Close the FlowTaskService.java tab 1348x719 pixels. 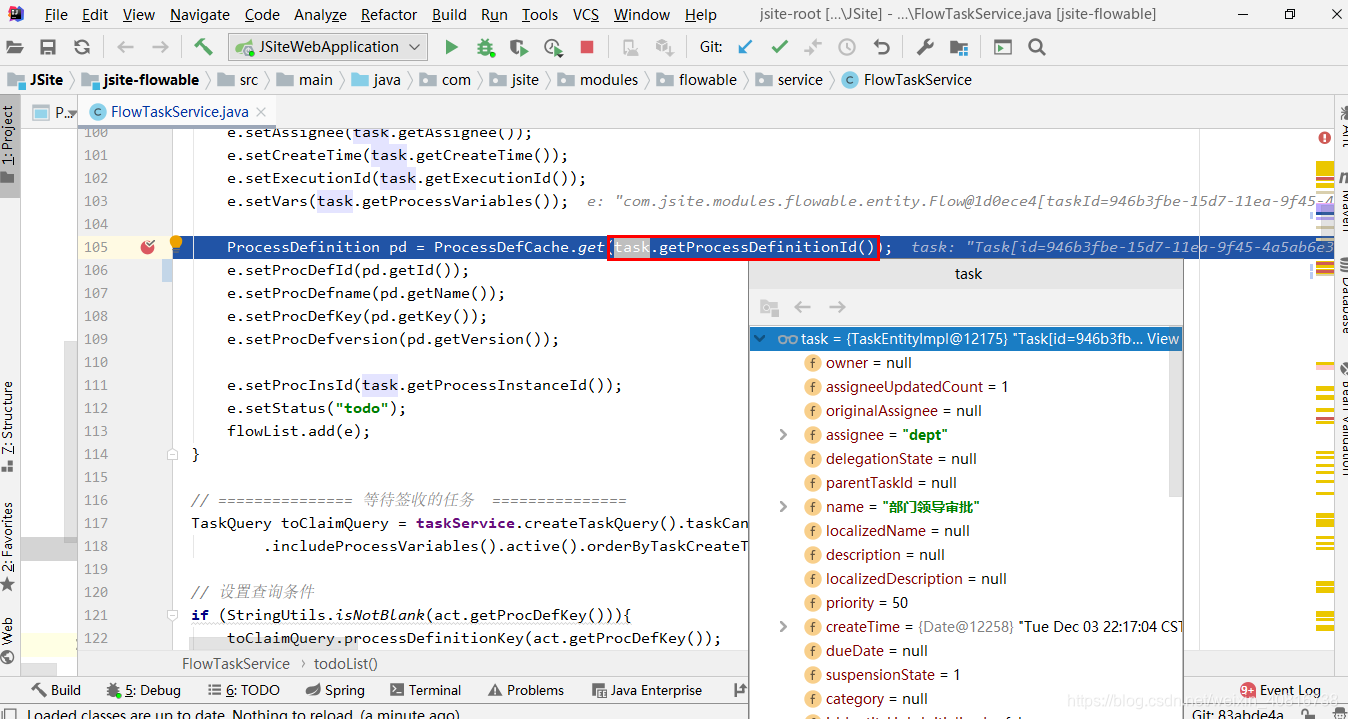[262, 112]
